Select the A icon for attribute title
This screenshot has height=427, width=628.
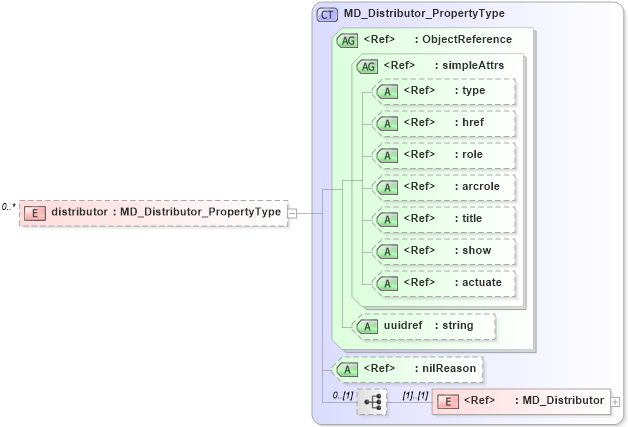[x=387, y=220]
